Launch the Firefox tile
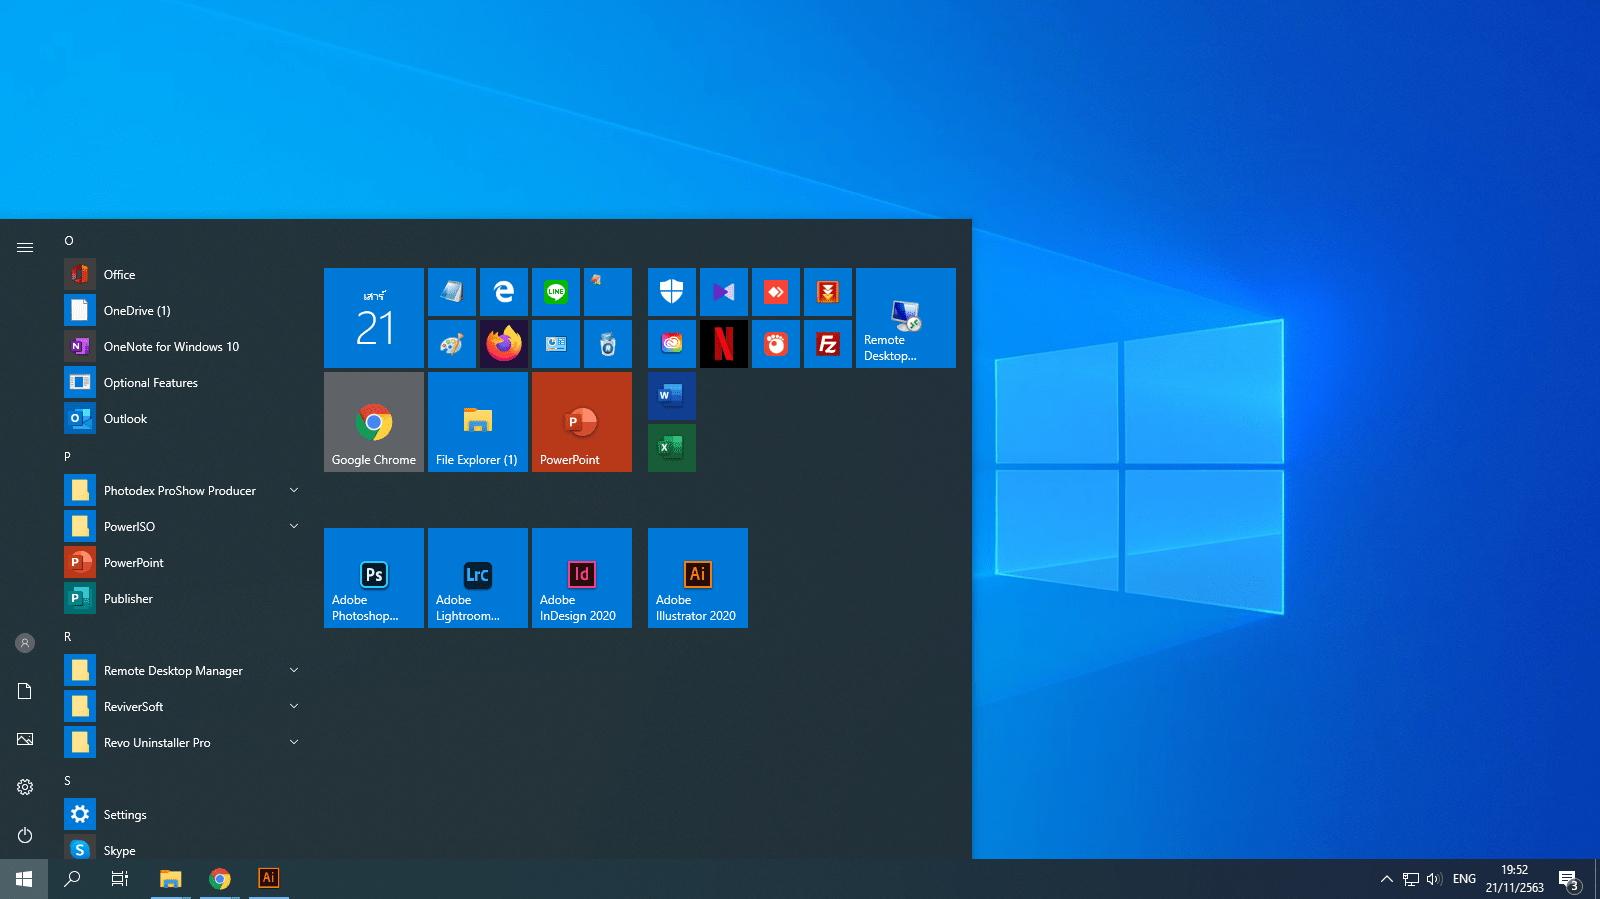 pyautogui.click(x=504, y=344)
